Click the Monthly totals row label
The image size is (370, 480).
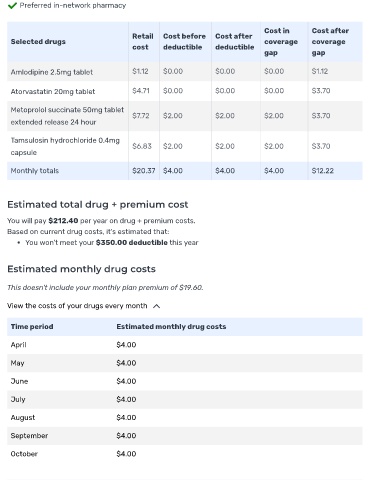[35, 171]
